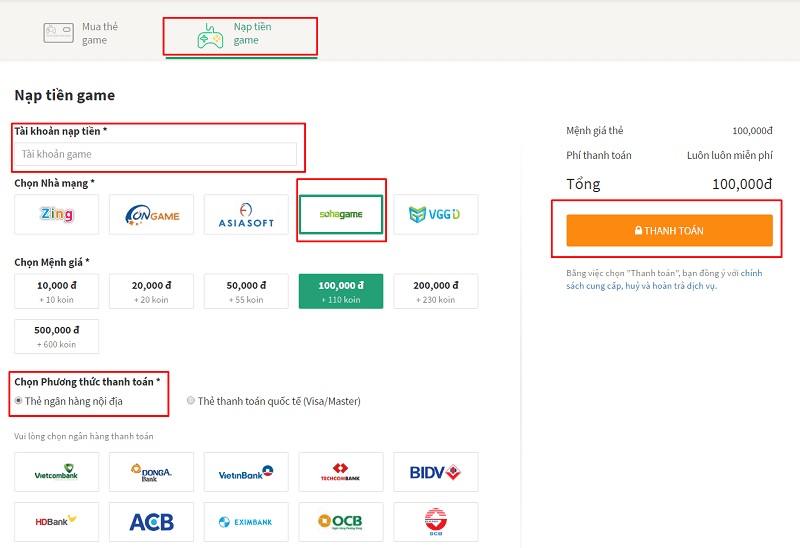Image resolution: width=800 pixels, height=548 pixels.
Task: Select the Sohagame provider logo
Action: (341, 214)
